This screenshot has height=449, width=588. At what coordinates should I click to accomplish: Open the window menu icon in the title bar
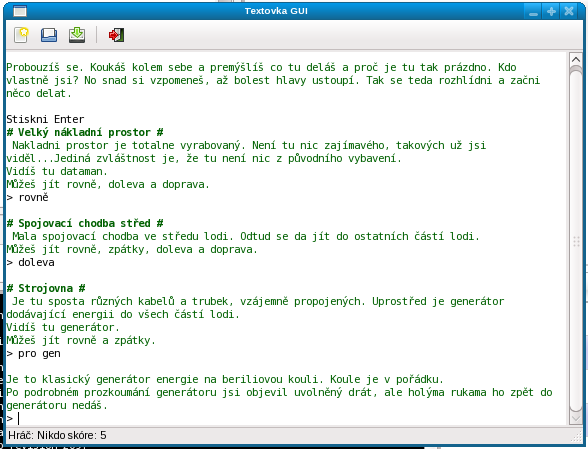20,11
